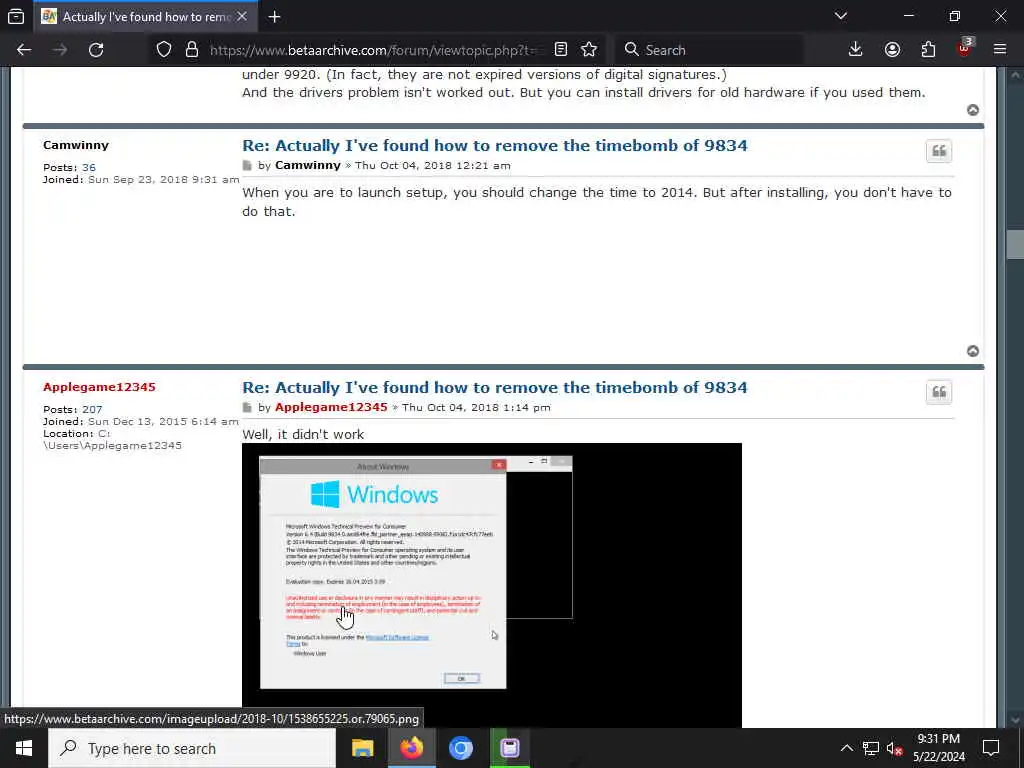Show hidden system tray icons

click(x=846, y=748)
